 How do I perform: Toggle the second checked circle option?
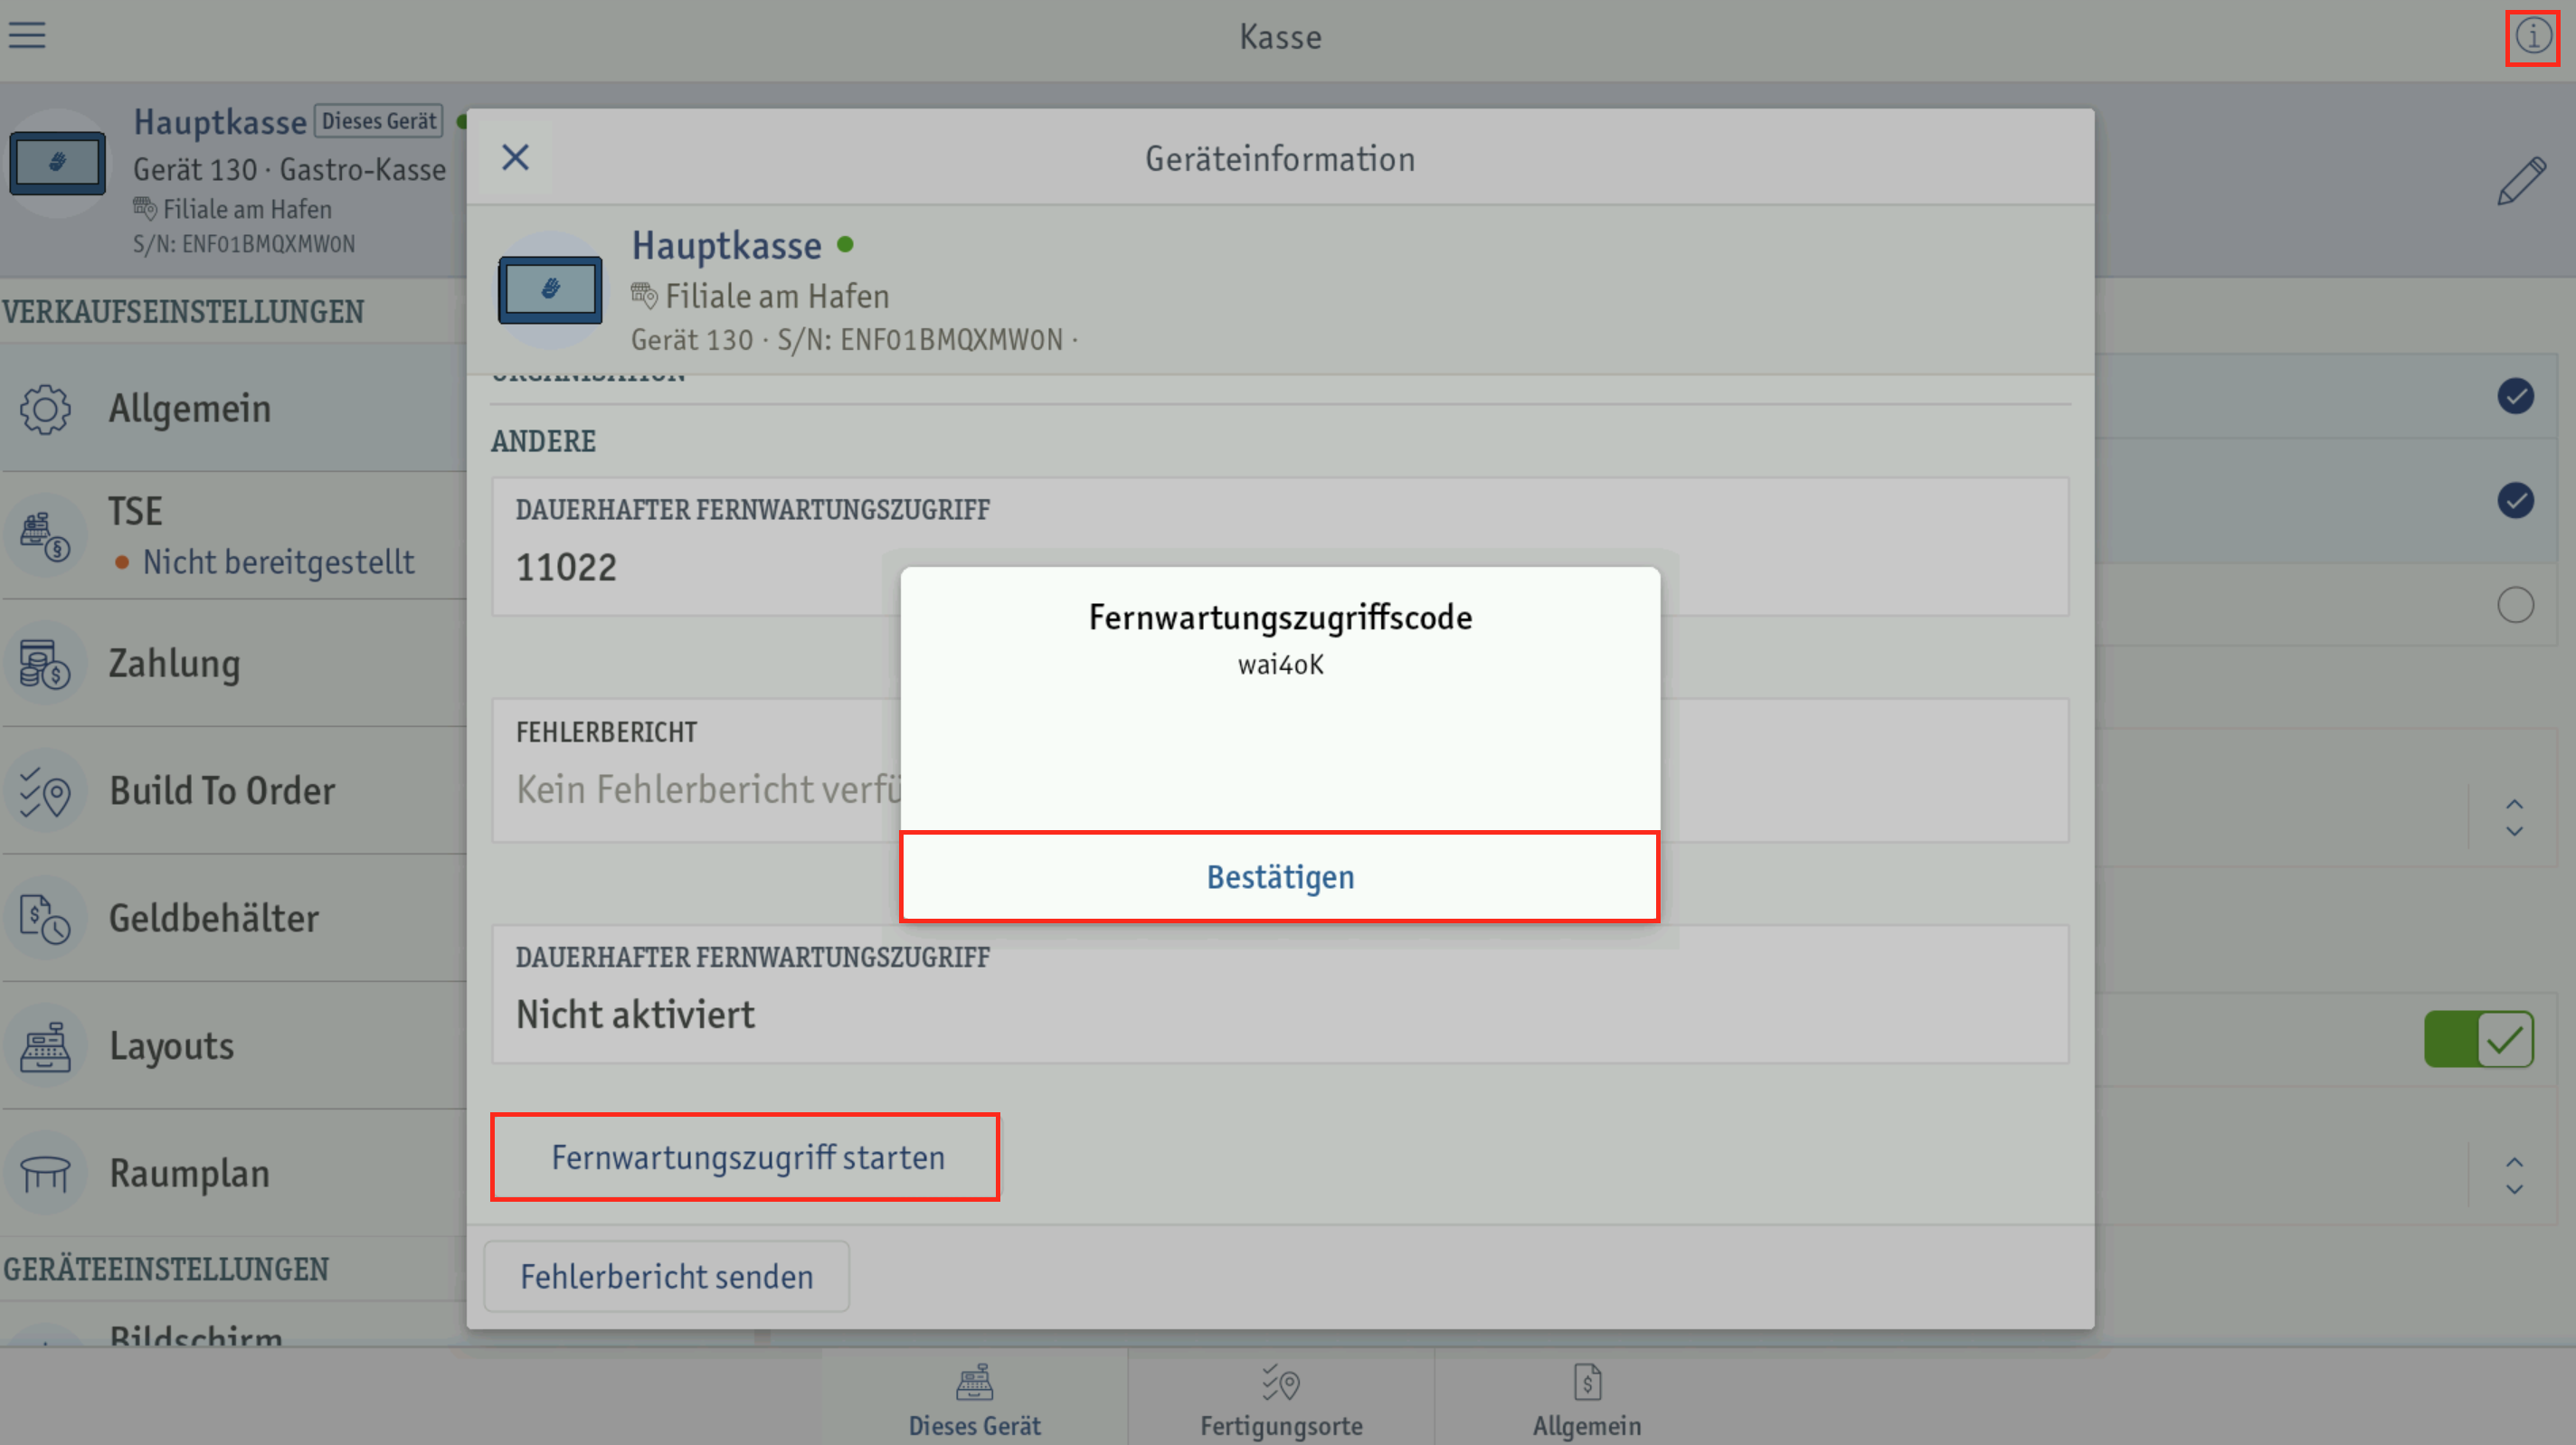2515,500
